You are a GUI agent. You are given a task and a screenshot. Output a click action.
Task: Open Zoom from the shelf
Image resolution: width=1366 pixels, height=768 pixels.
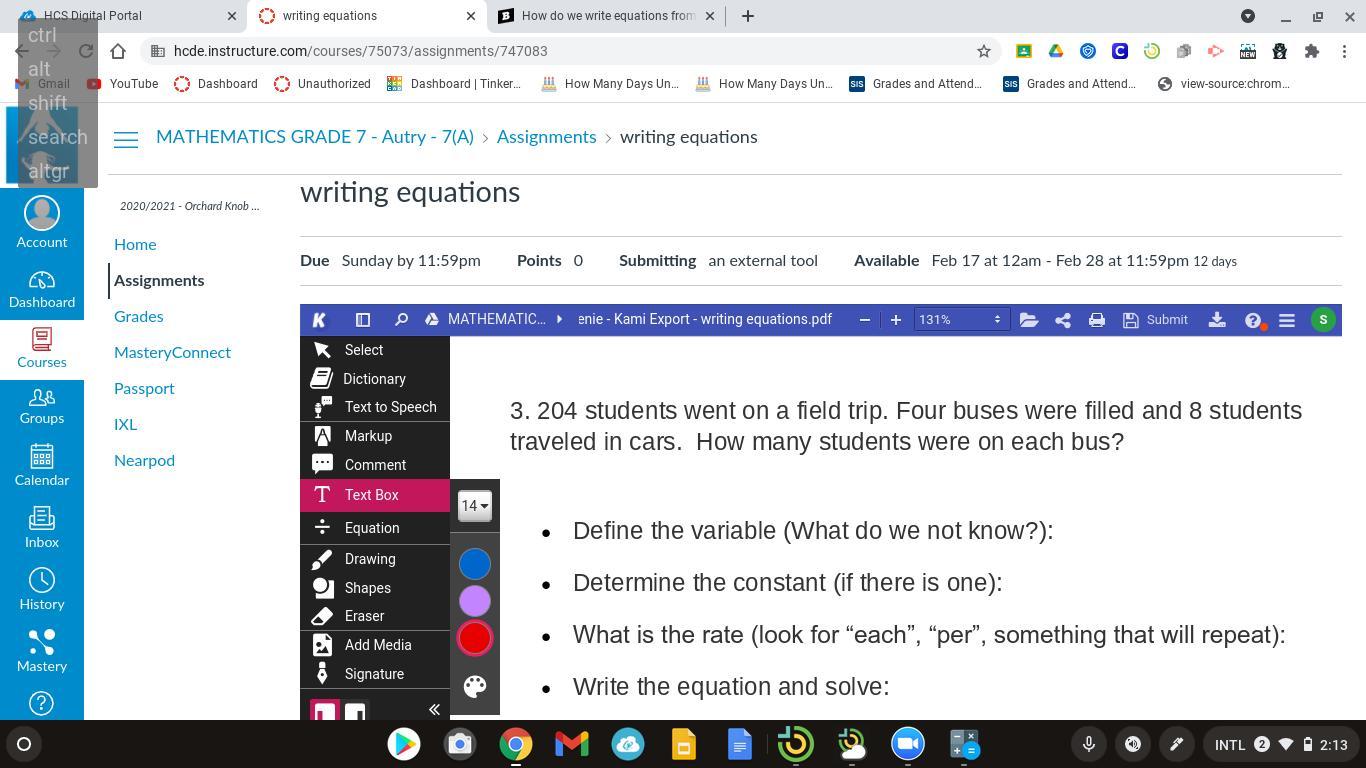pyautogui.click(x=908, y=744)
